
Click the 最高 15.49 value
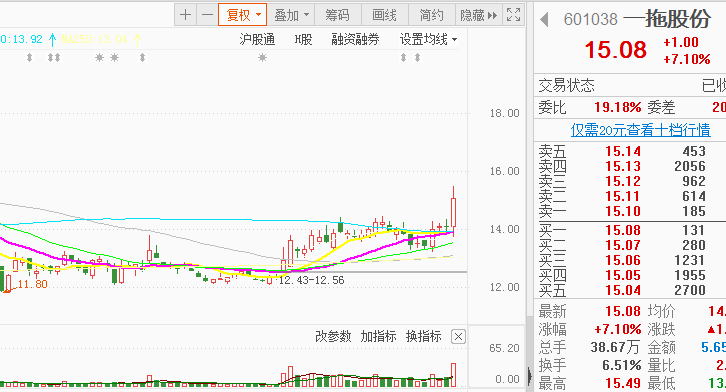[623, 383]
